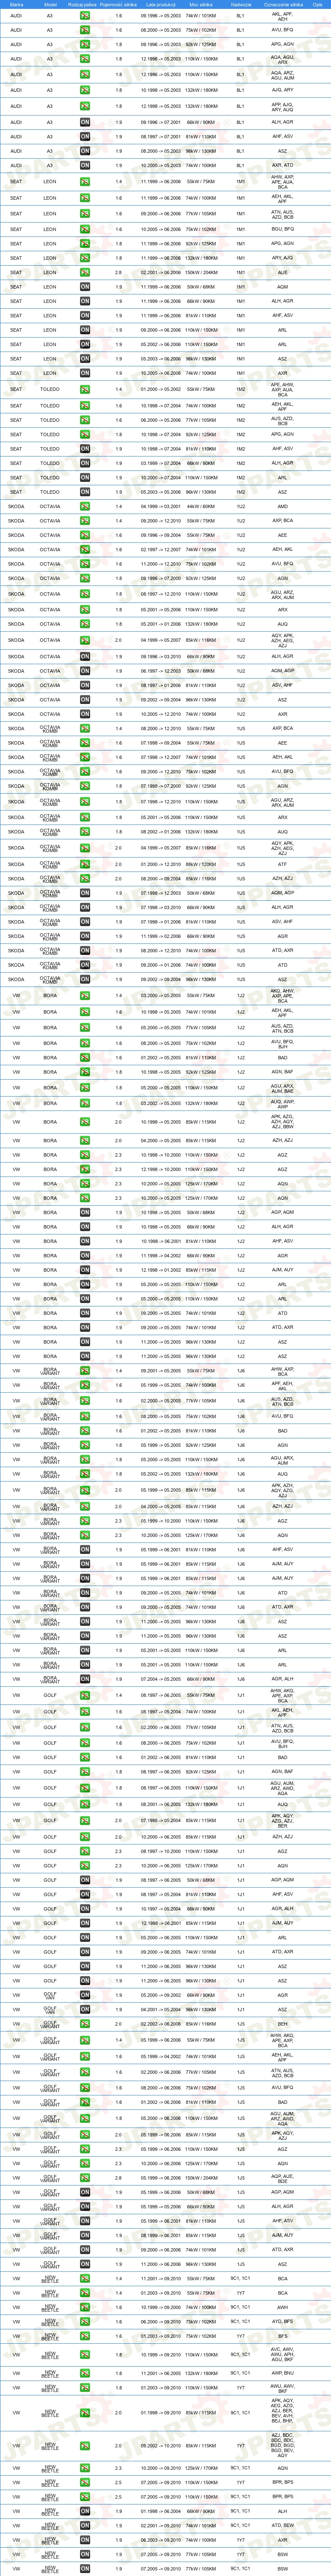Select 2.8 displacement in Seat Leon AUE row
The height and width of the screenshot is (2576, 331).
(x=118, y=272)
